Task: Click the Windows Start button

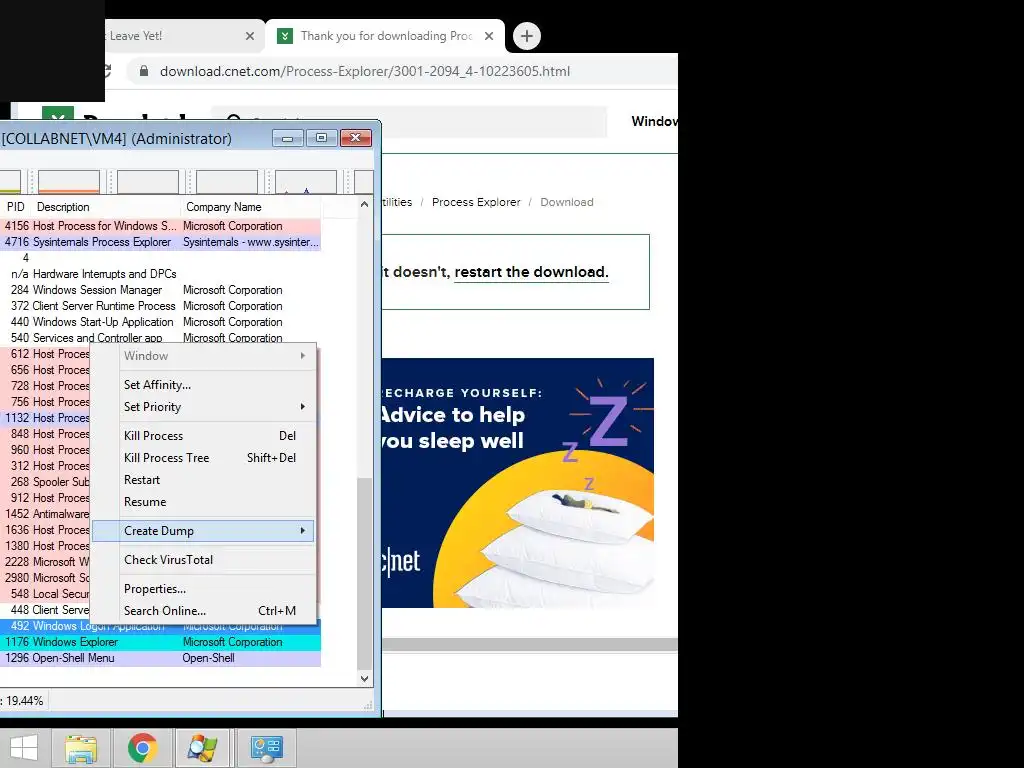Action: [24, 748]
